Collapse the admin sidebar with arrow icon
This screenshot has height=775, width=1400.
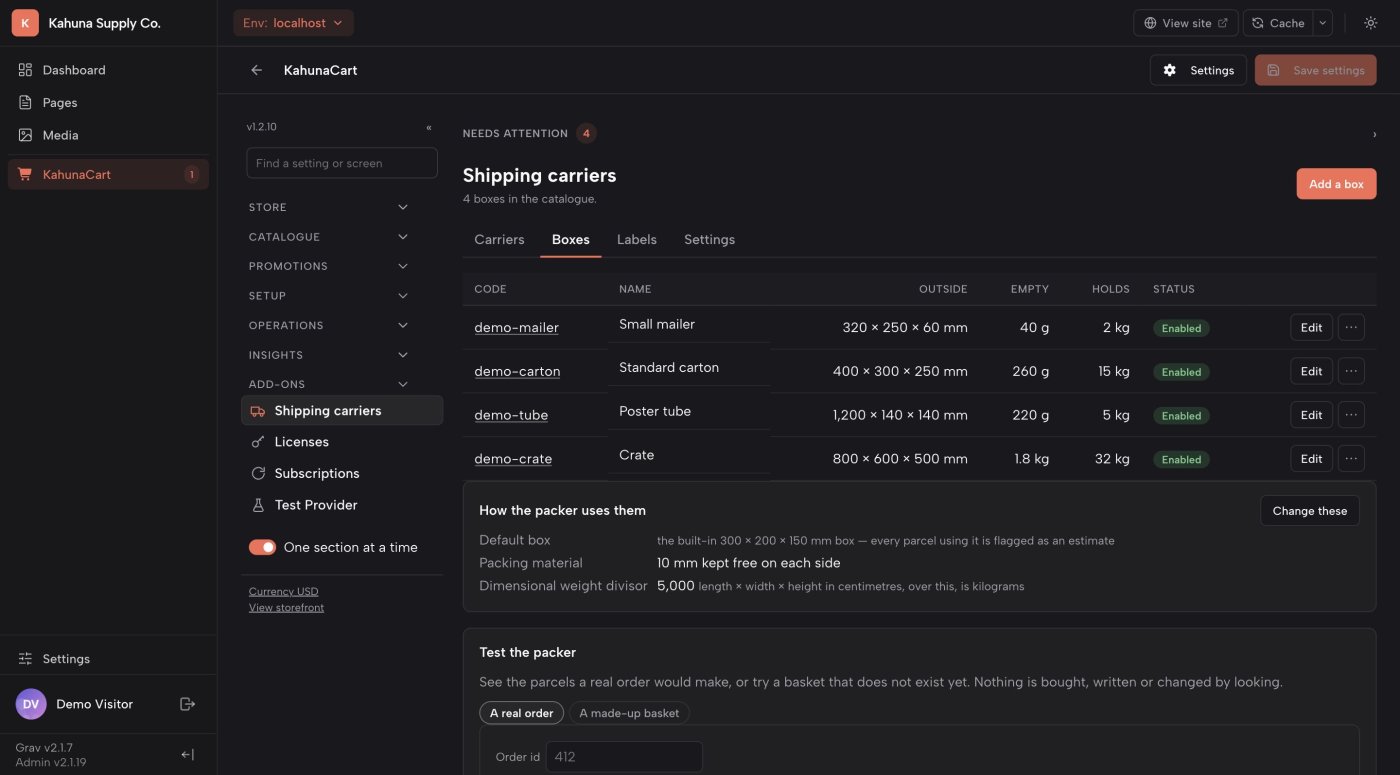[187, 755]
